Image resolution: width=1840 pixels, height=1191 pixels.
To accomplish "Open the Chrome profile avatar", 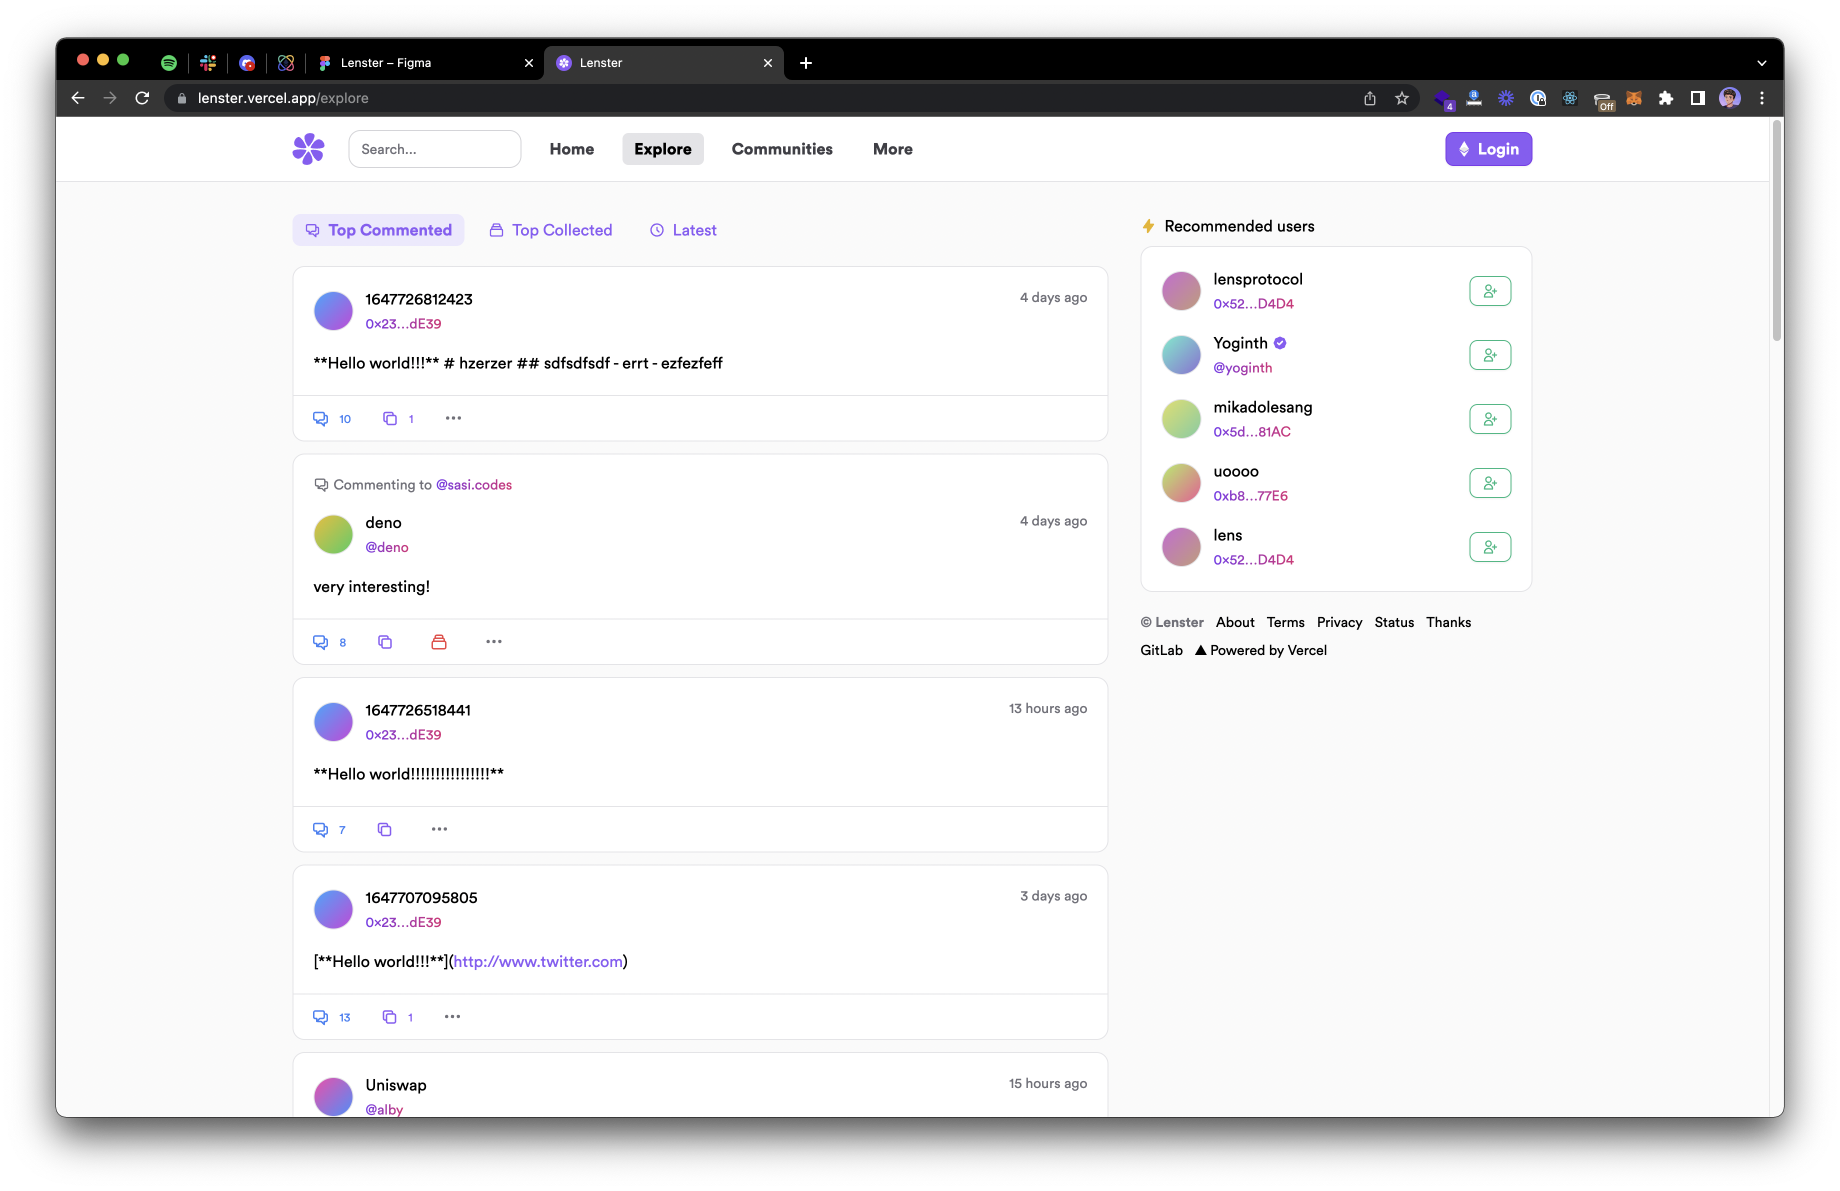I will coord(1730,98).
